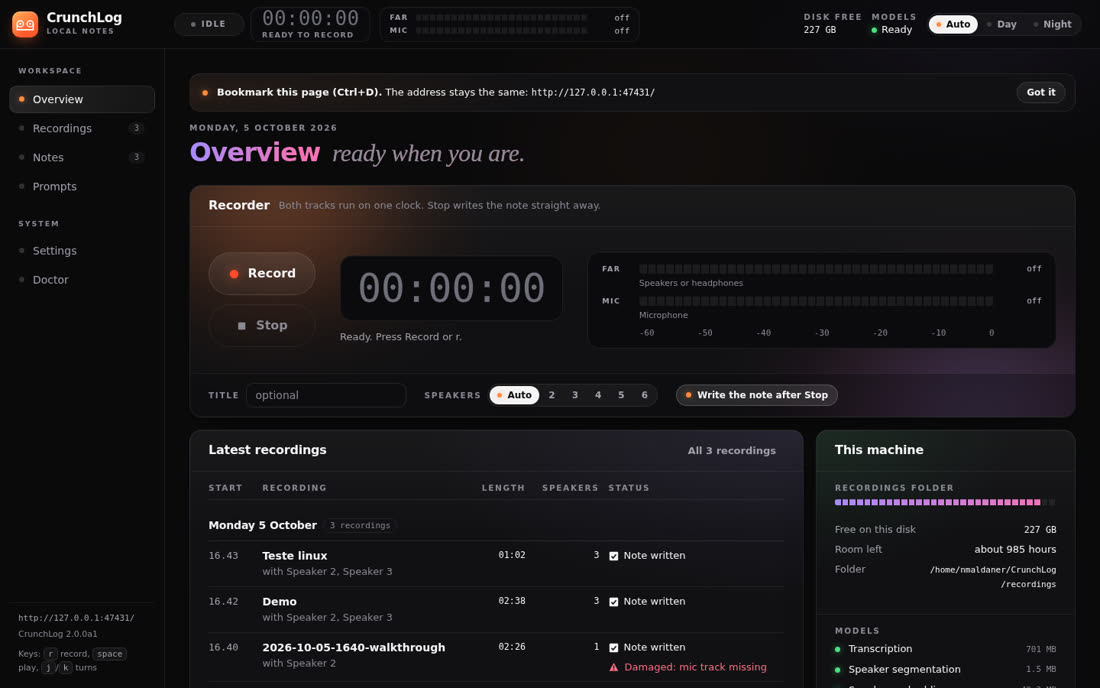1100x688 pixels.
Task: Switch theme to Auto
Action: click(953, 25)
